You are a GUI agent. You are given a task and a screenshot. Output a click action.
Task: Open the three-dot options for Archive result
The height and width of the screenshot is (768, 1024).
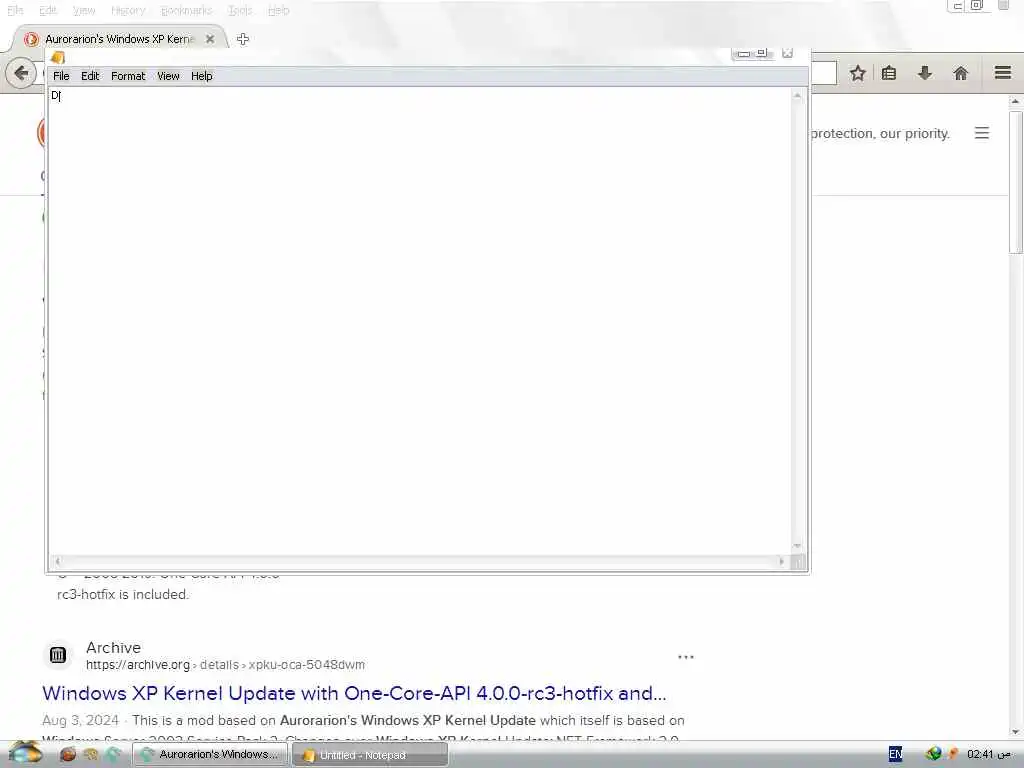[686, 657]
